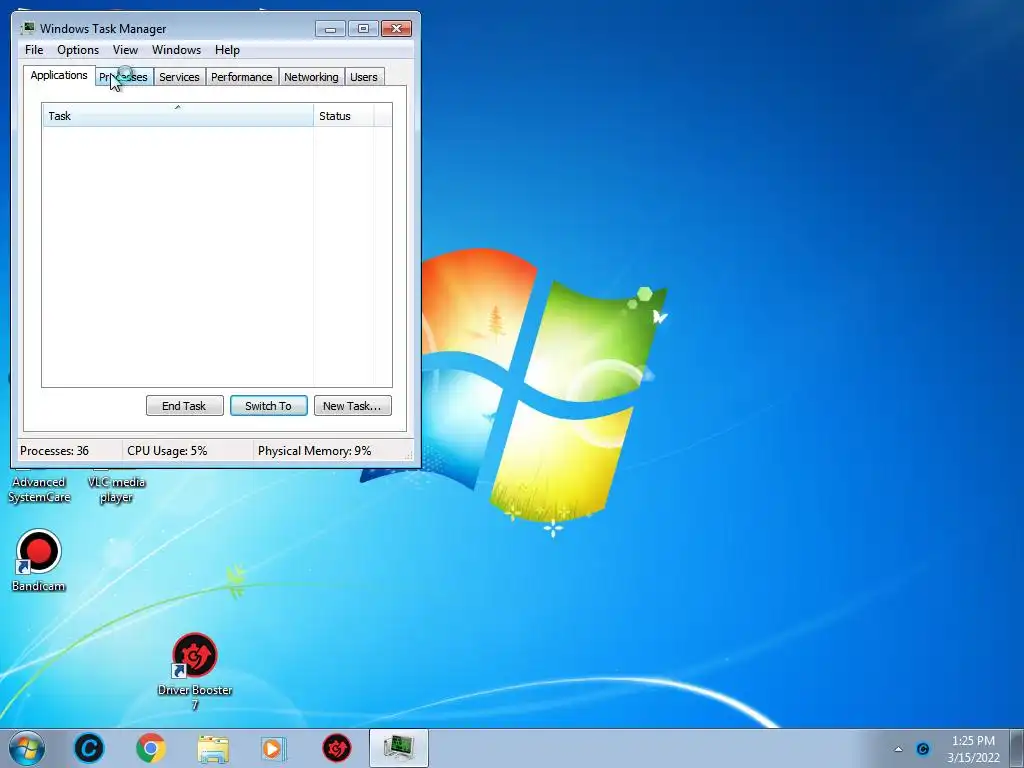Show hidden system tray icons arrow
The width and height of the screenshot is (1024, 768).
[x=899, y=749]
